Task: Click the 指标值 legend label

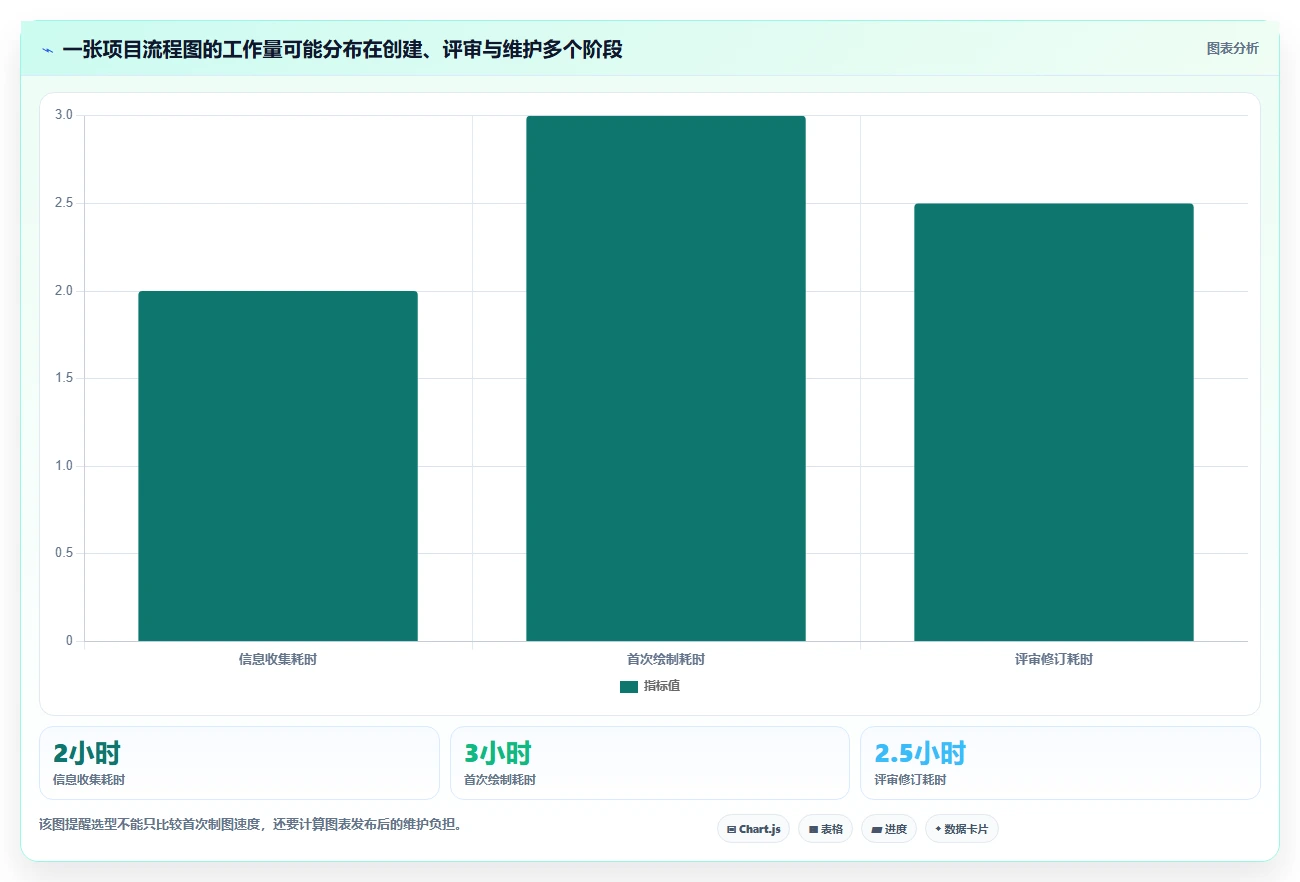Action: point(662,686)
